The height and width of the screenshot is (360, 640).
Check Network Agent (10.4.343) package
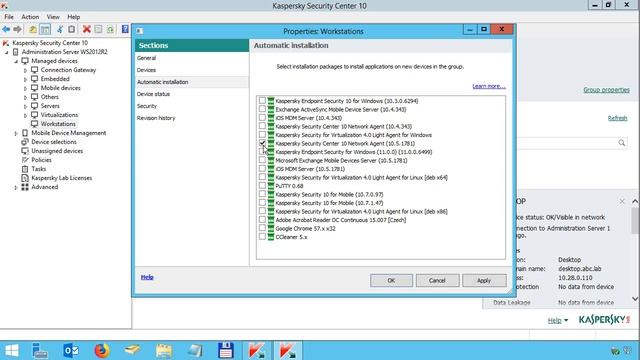262,126
